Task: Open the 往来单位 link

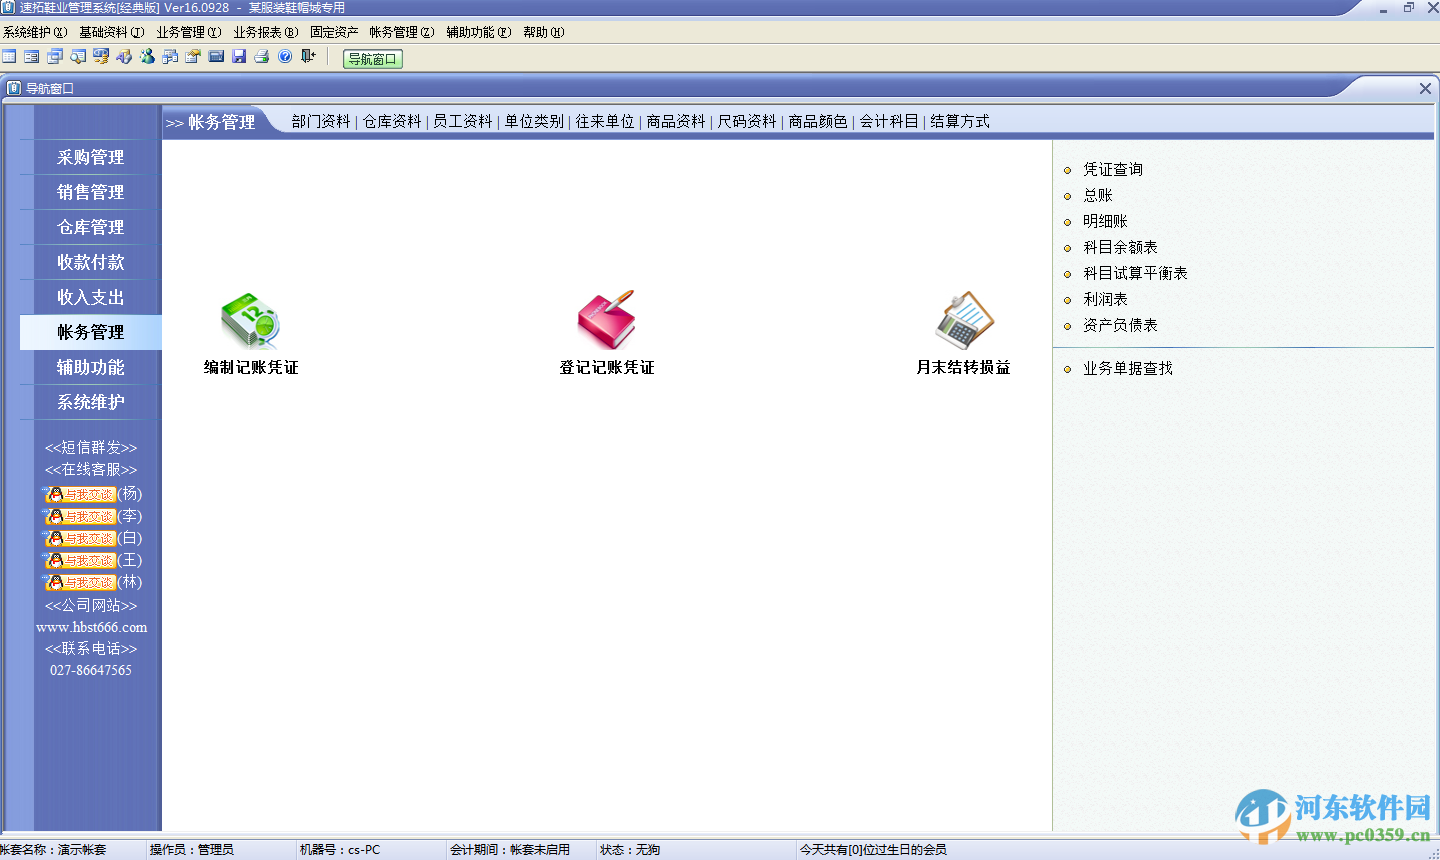Action: pos(605,121)
